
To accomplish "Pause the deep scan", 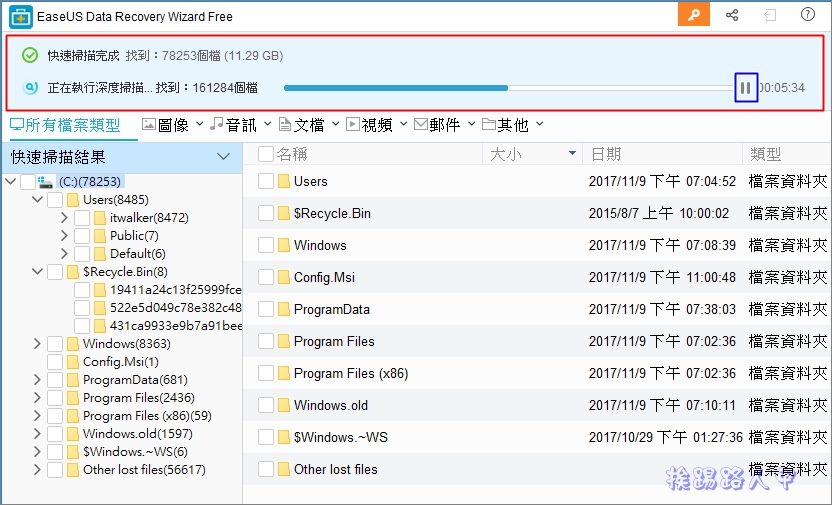I will click(x=746, y=88).
